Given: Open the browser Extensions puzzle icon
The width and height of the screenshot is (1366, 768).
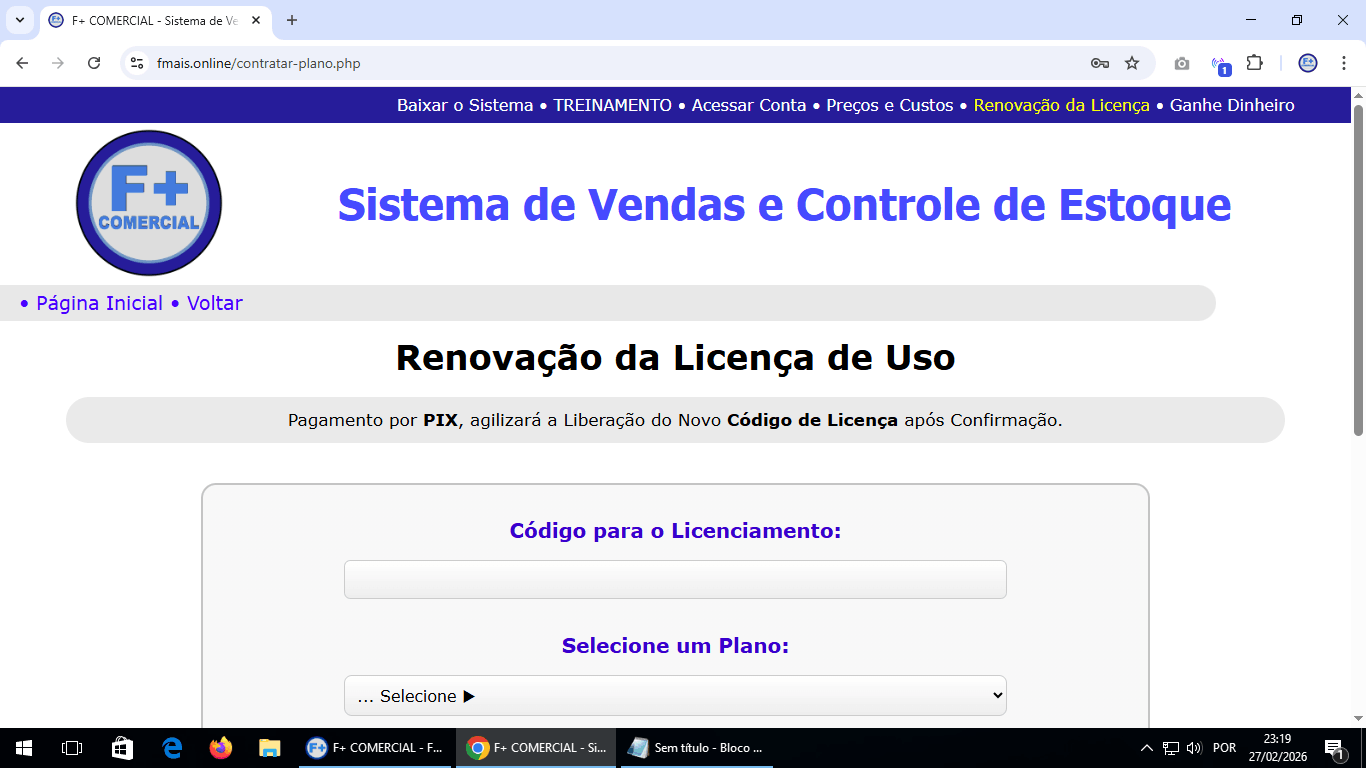Looking at the screenshot, I should click(1253, 62).
